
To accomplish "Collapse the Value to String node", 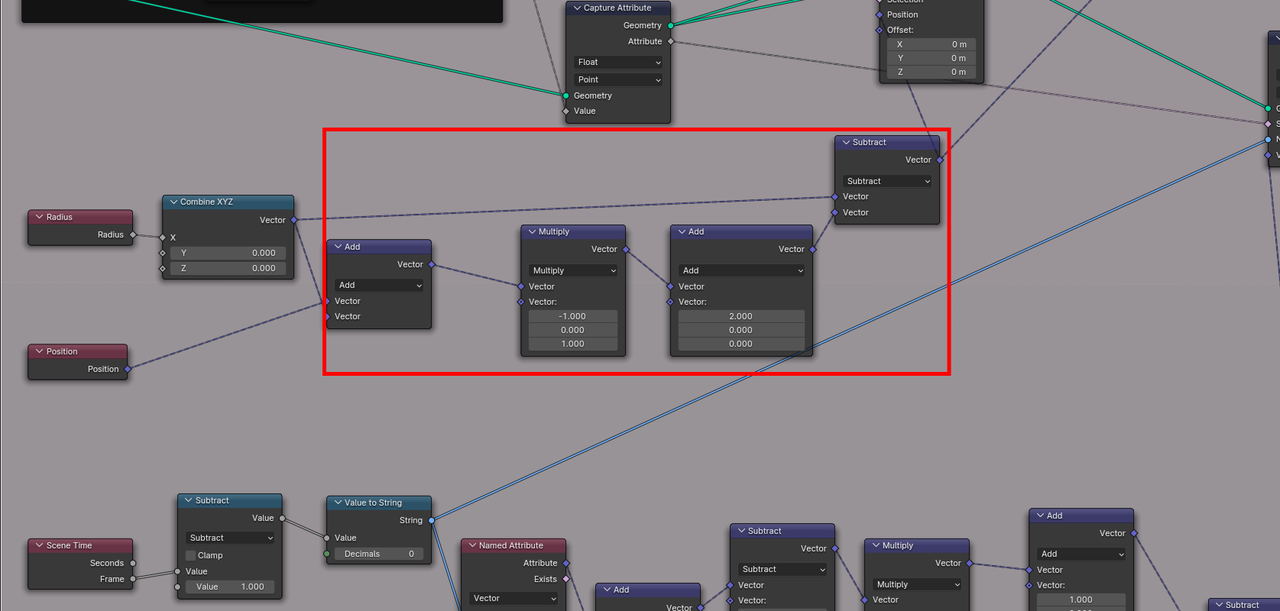I will coord(336,503).
